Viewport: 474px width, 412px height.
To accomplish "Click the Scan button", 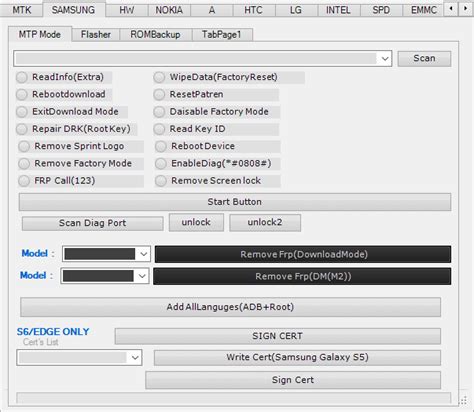I will [424, 58].
